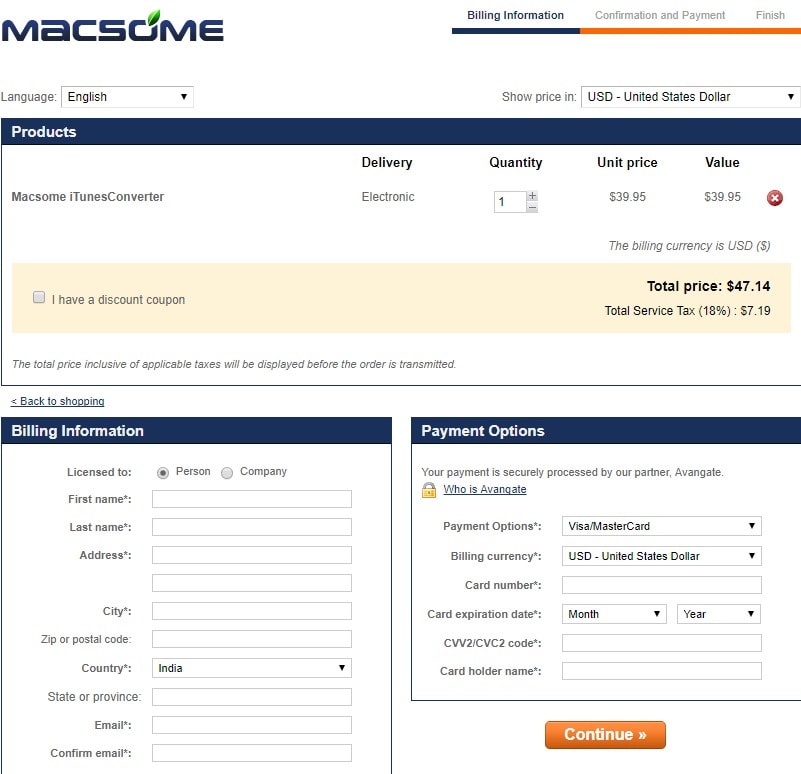Click the 'Total price: $47.14' text
Viewport: 801px width, 774px height.
(x=708, y=286)
